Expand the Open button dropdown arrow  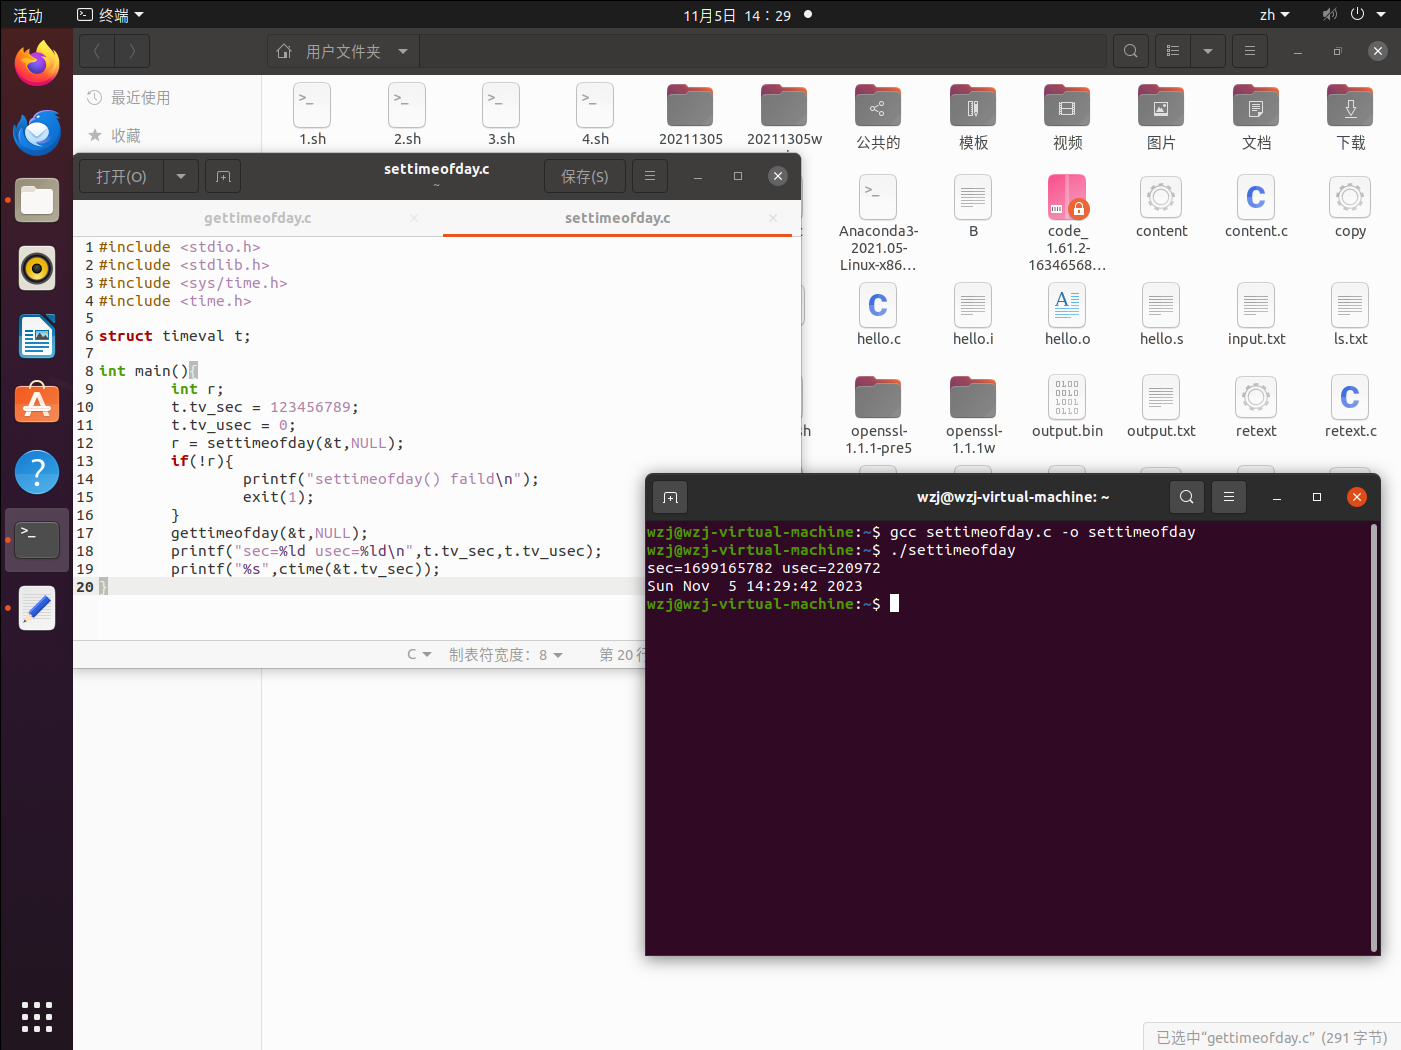[x=181, y=177]
